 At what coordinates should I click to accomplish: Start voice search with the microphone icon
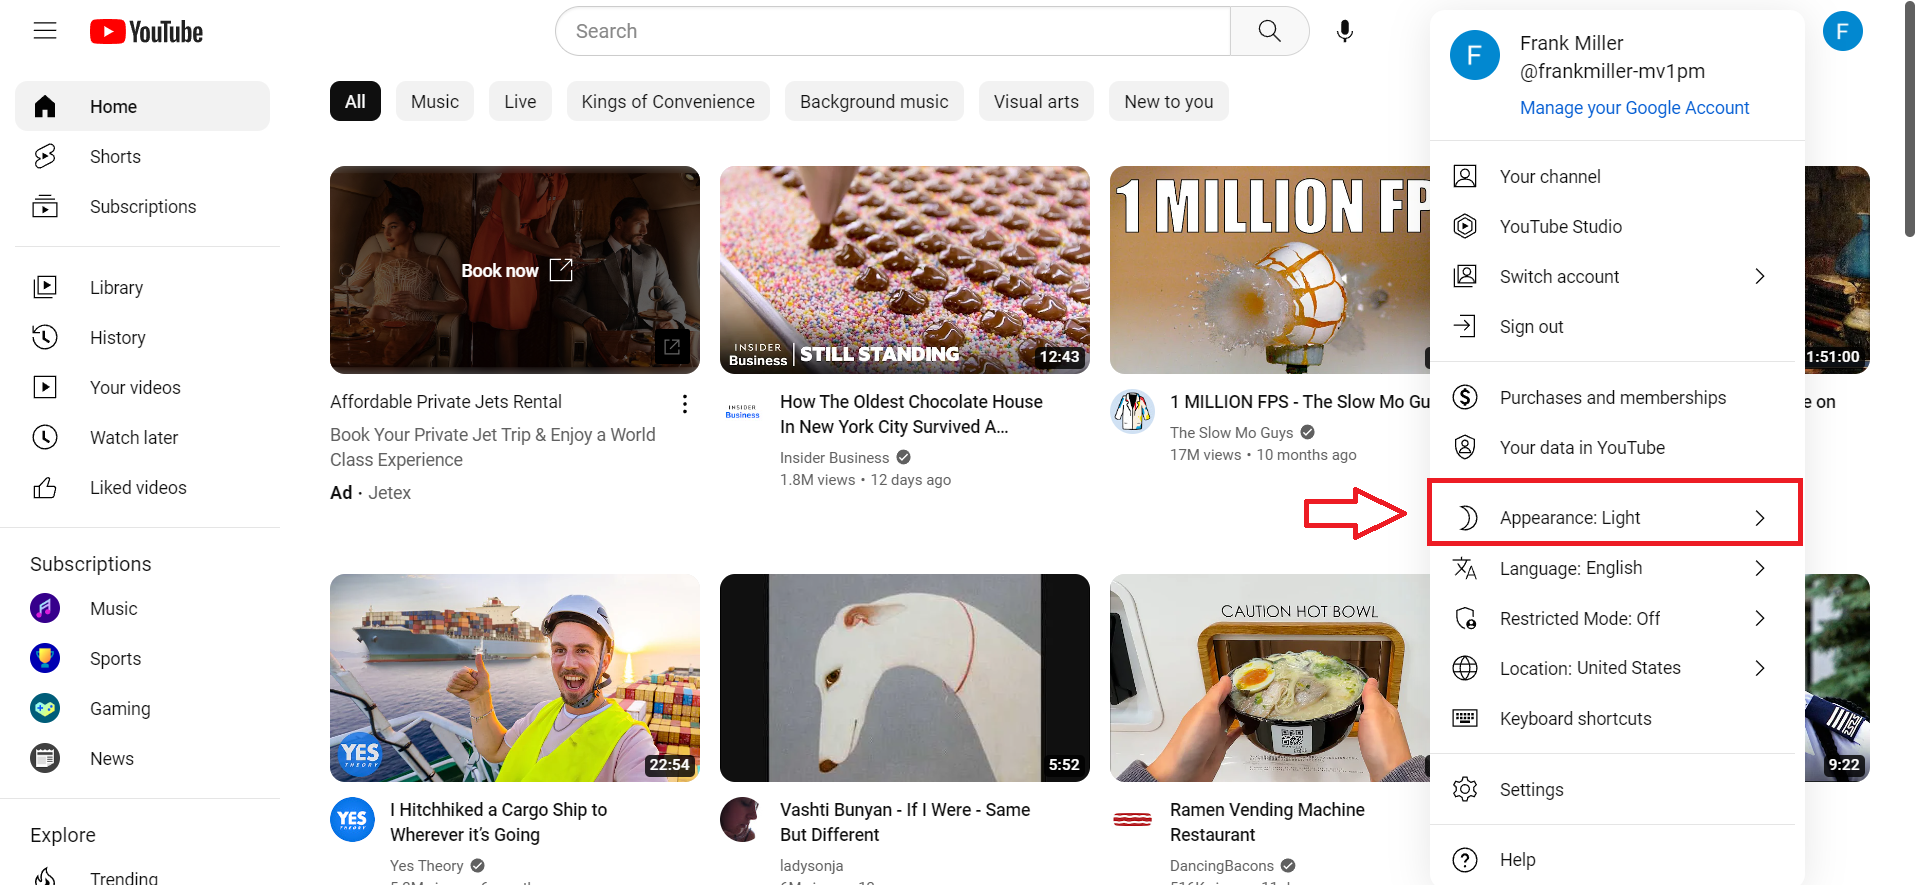[x=1345, y=31]
